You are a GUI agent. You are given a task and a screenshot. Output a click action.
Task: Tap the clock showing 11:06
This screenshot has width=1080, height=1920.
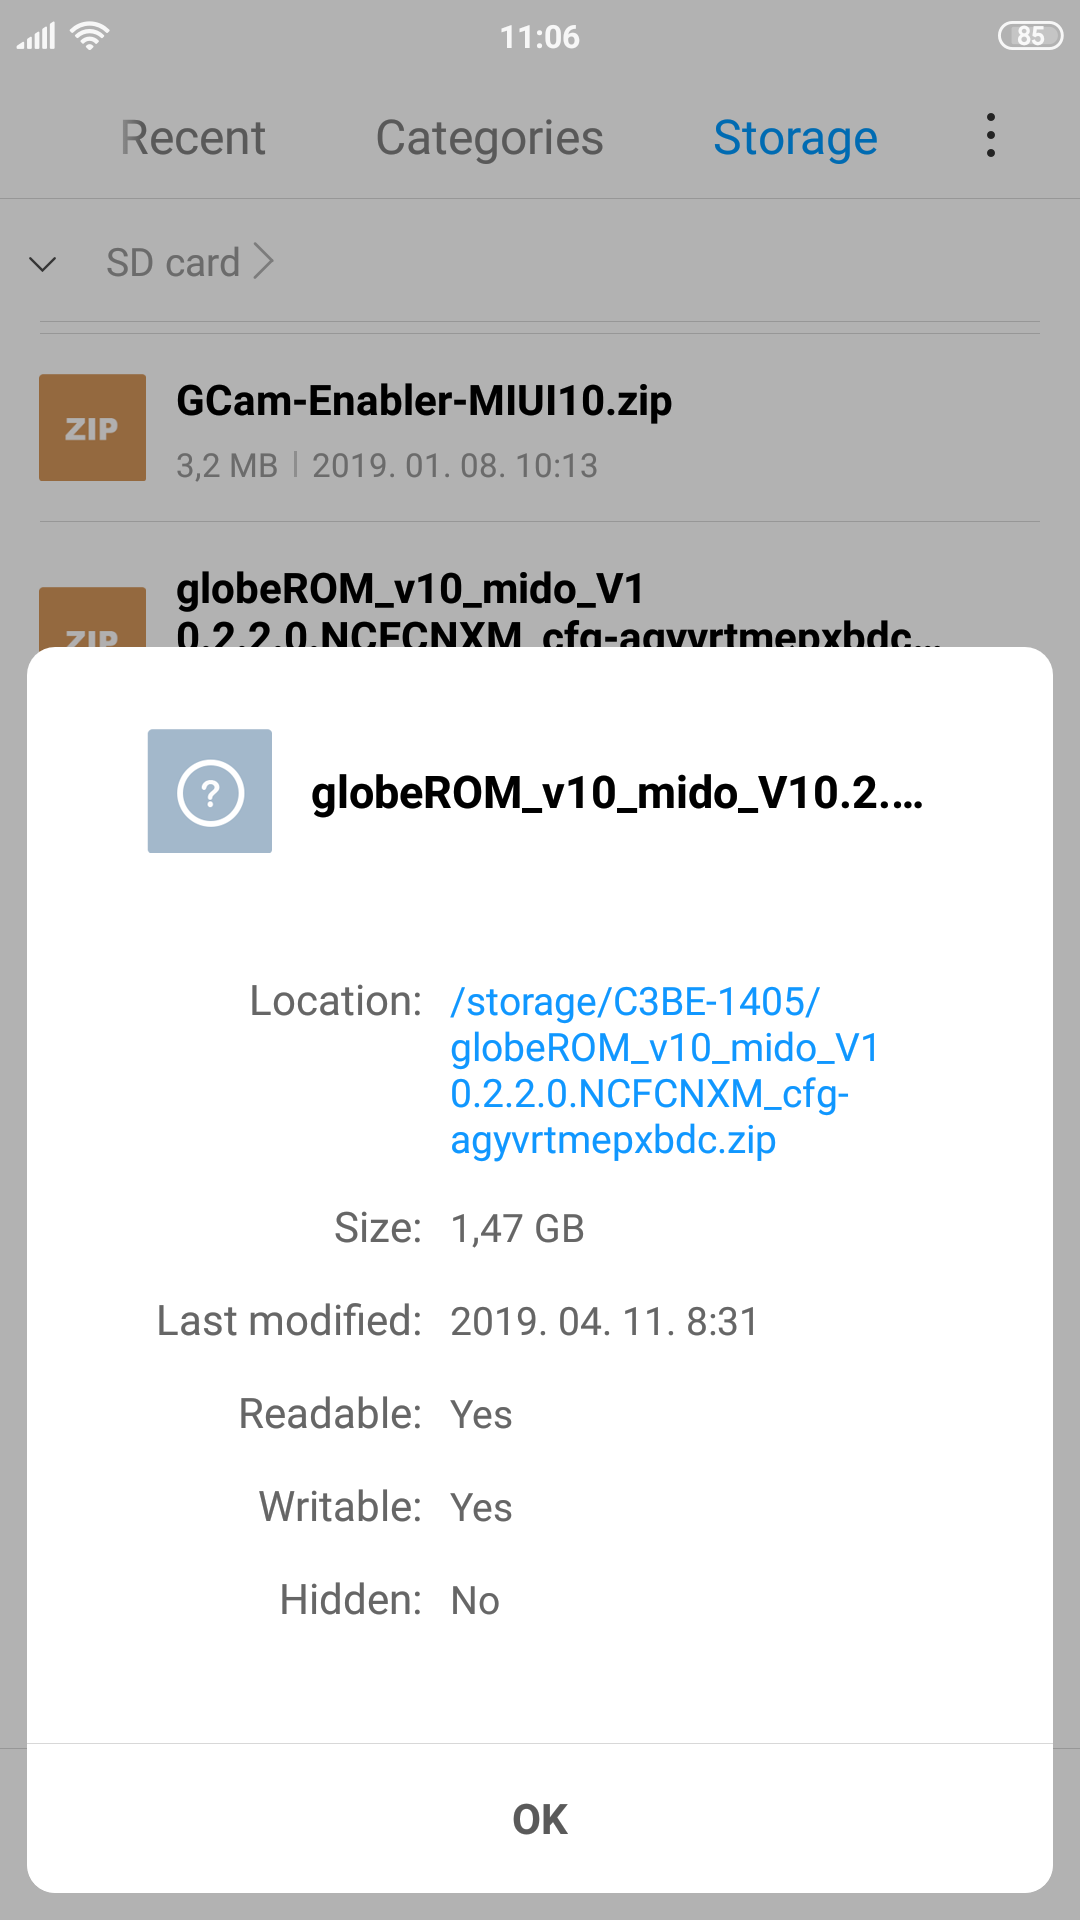(540, 37)
